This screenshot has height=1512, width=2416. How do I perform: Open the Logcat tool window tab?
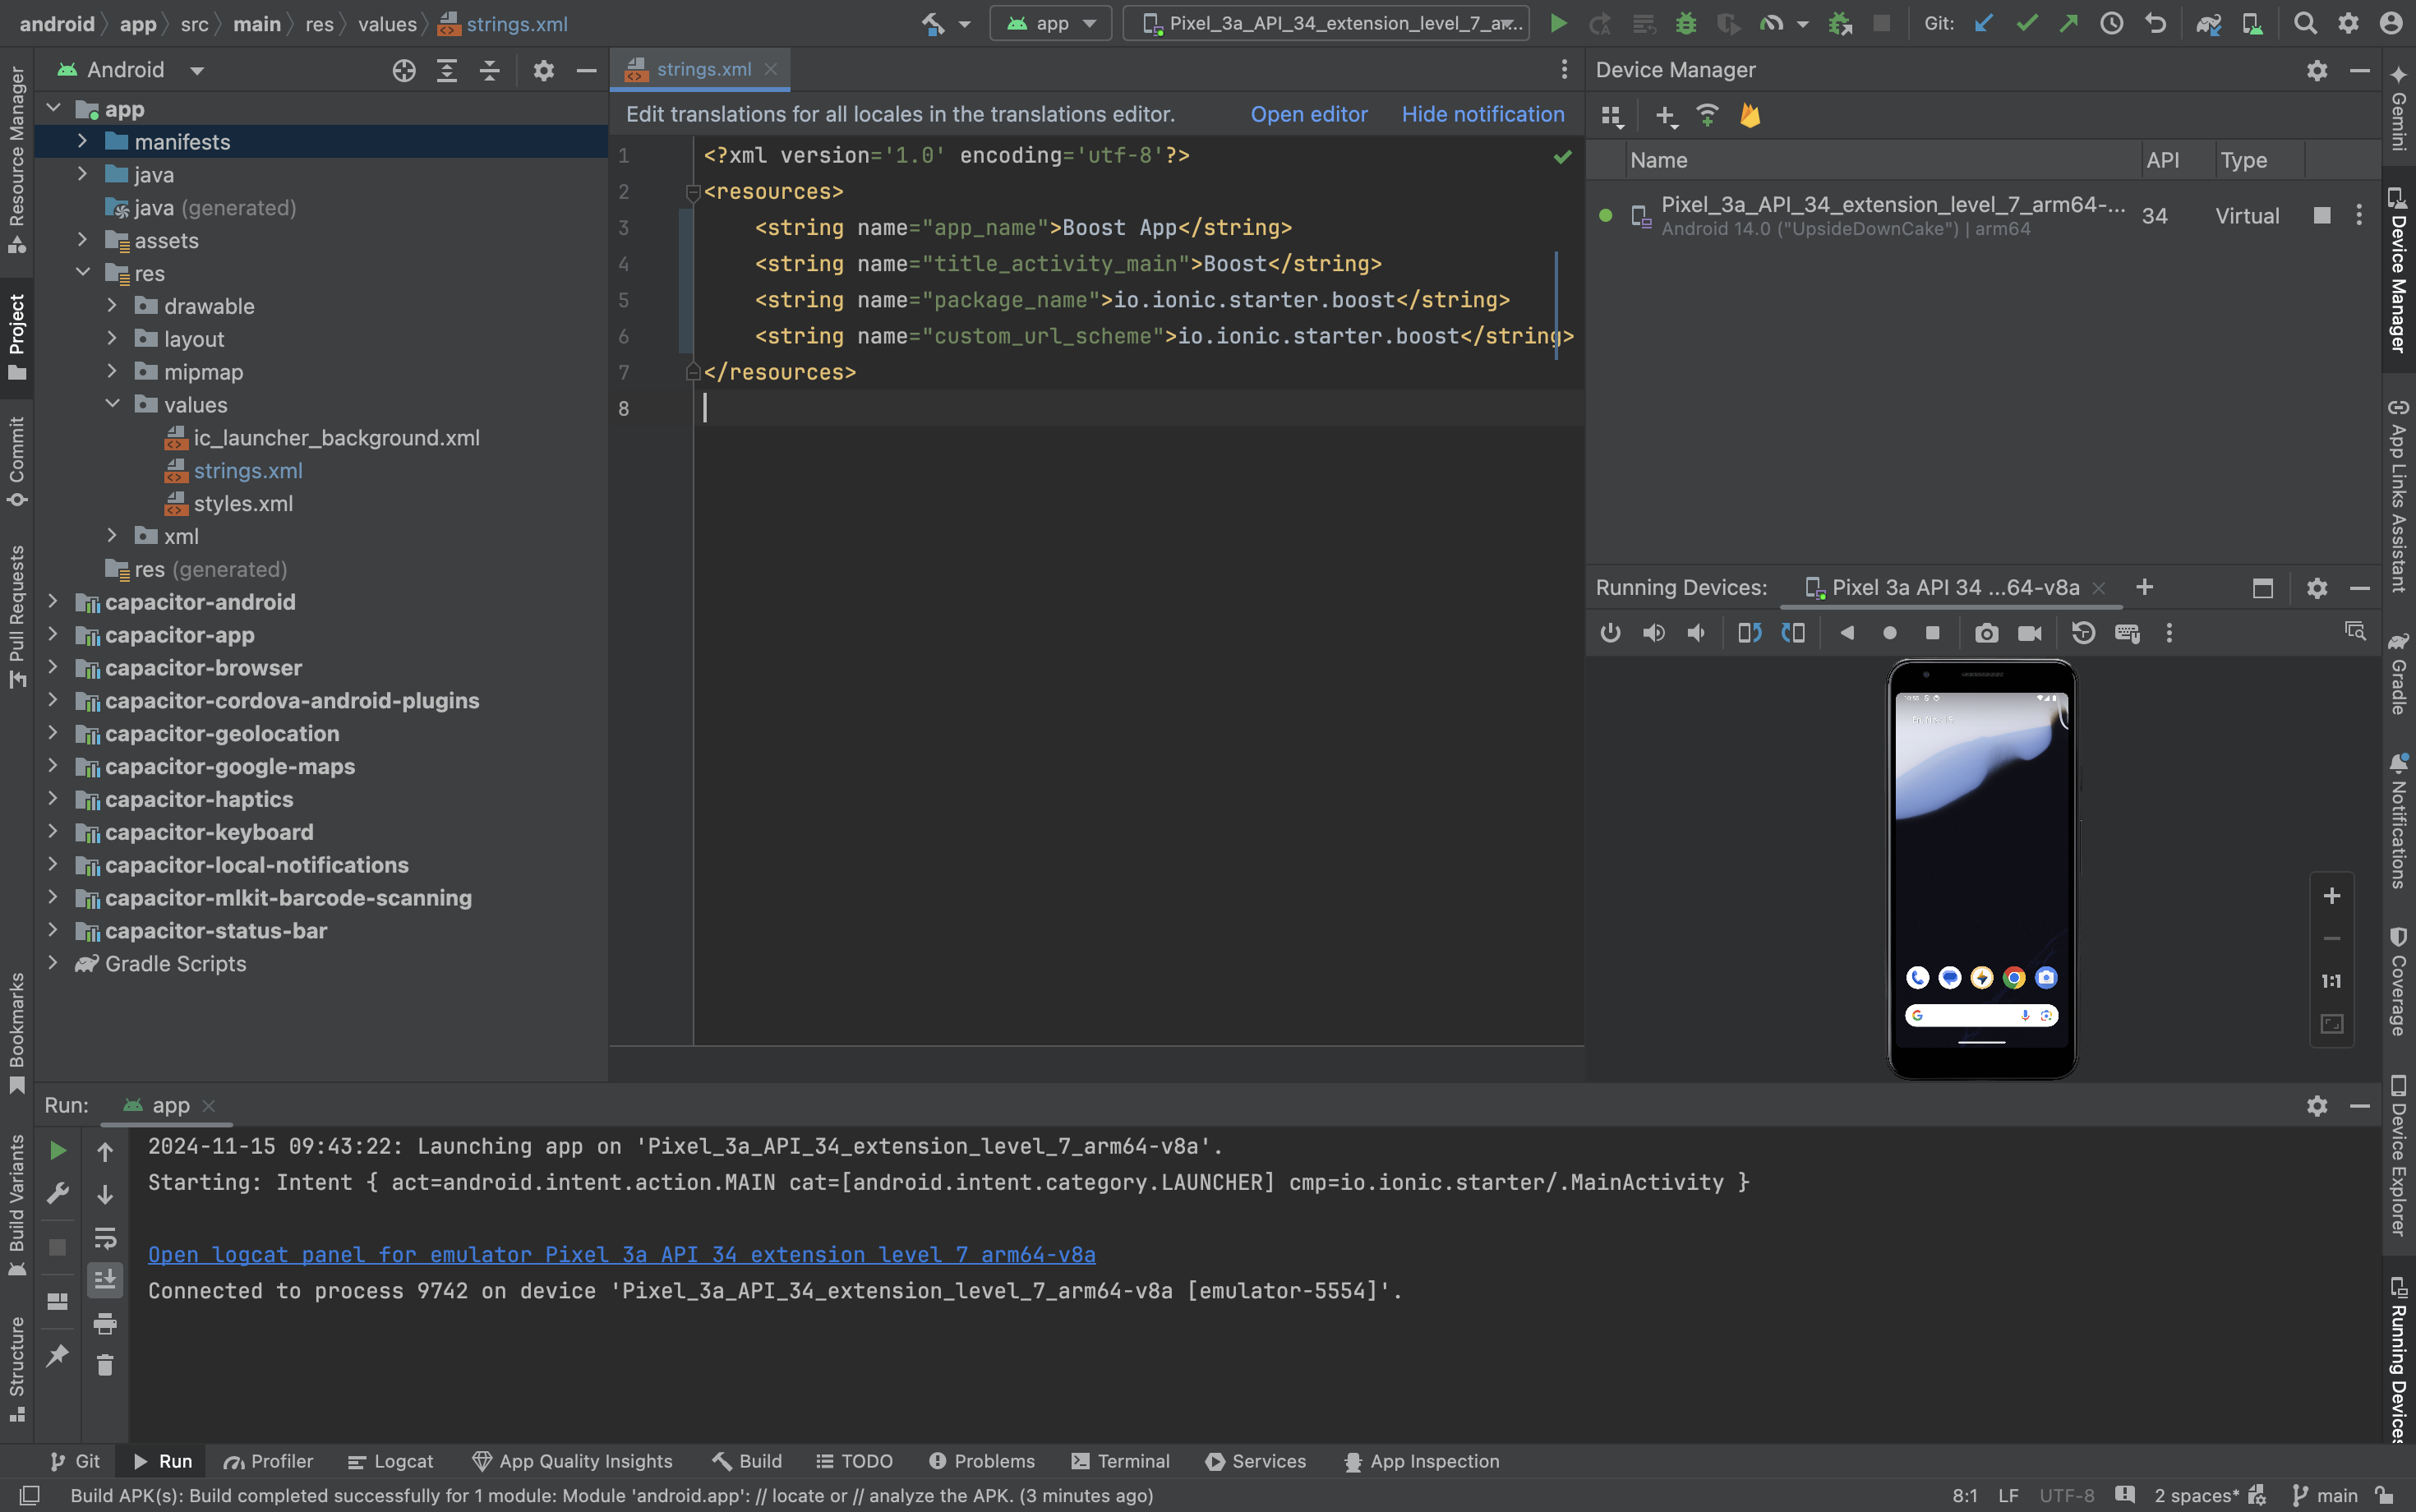click(x=391, y=1461)
